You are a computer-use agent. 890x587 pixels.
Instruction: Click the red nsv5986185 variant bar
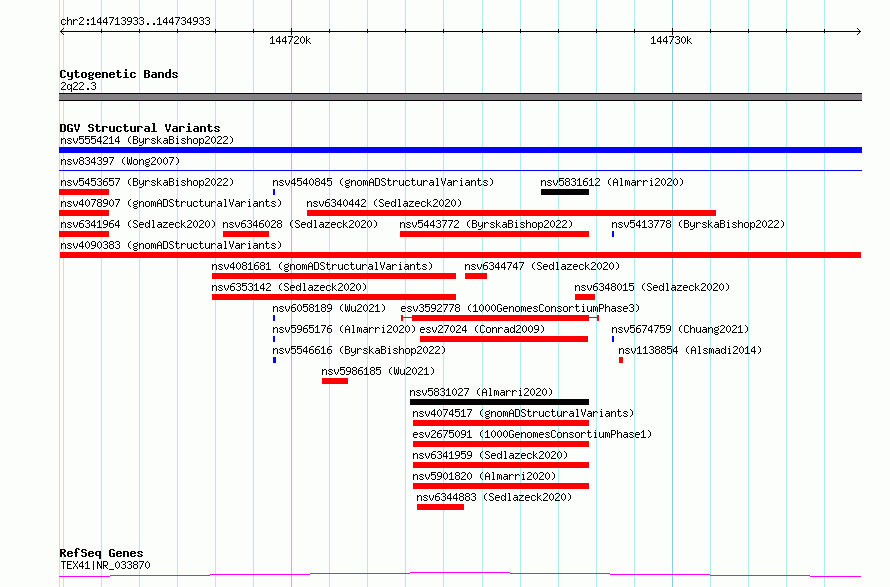tap(335, 381)
